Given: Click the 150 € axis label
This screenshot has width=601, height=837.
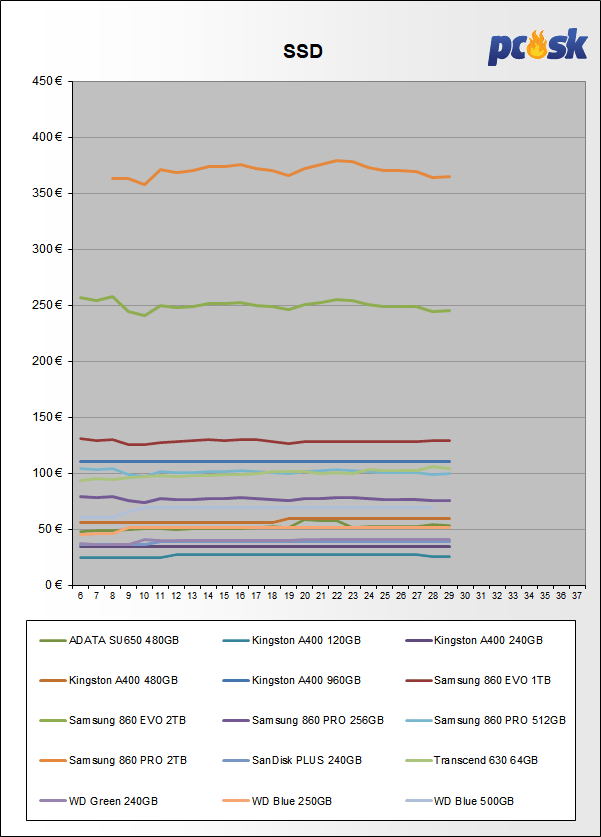Looking at the screenshot, I should pyautogui.click(x=47, y=417).
